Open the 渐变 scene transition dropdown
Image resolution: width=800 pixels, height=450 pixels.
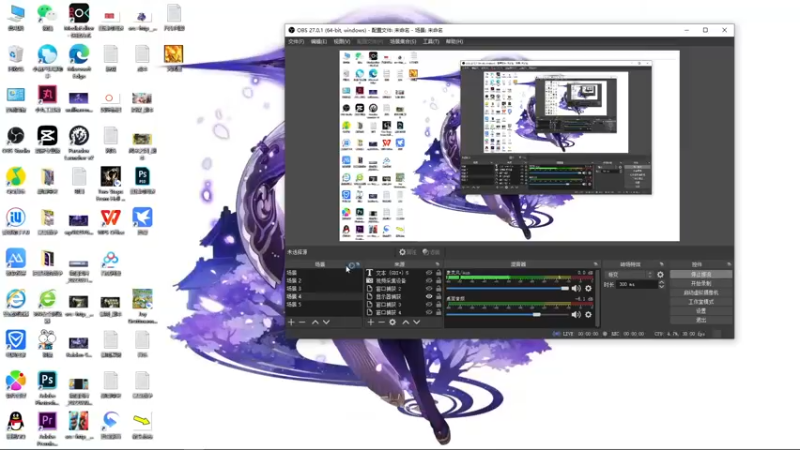629,274
